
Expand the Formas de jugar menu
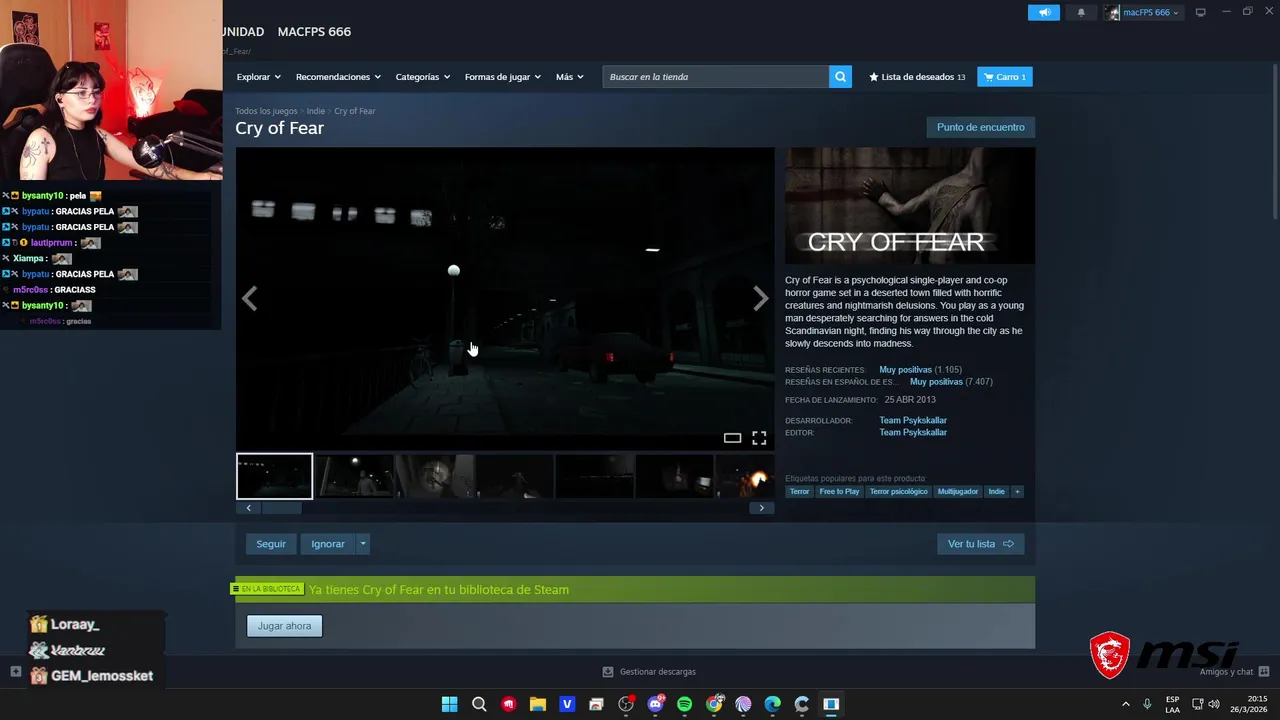coord(502,77)
